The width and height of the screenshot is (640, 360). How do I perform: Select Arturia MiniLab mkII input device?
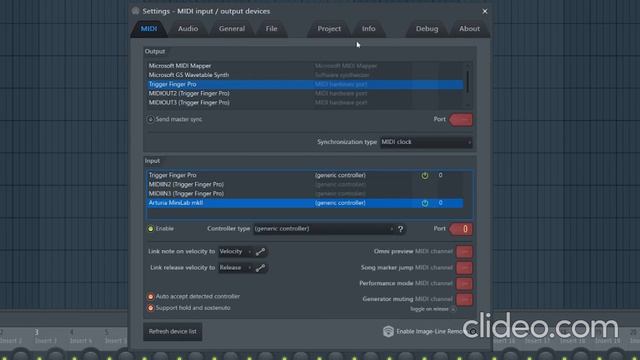tap(305, 203)
